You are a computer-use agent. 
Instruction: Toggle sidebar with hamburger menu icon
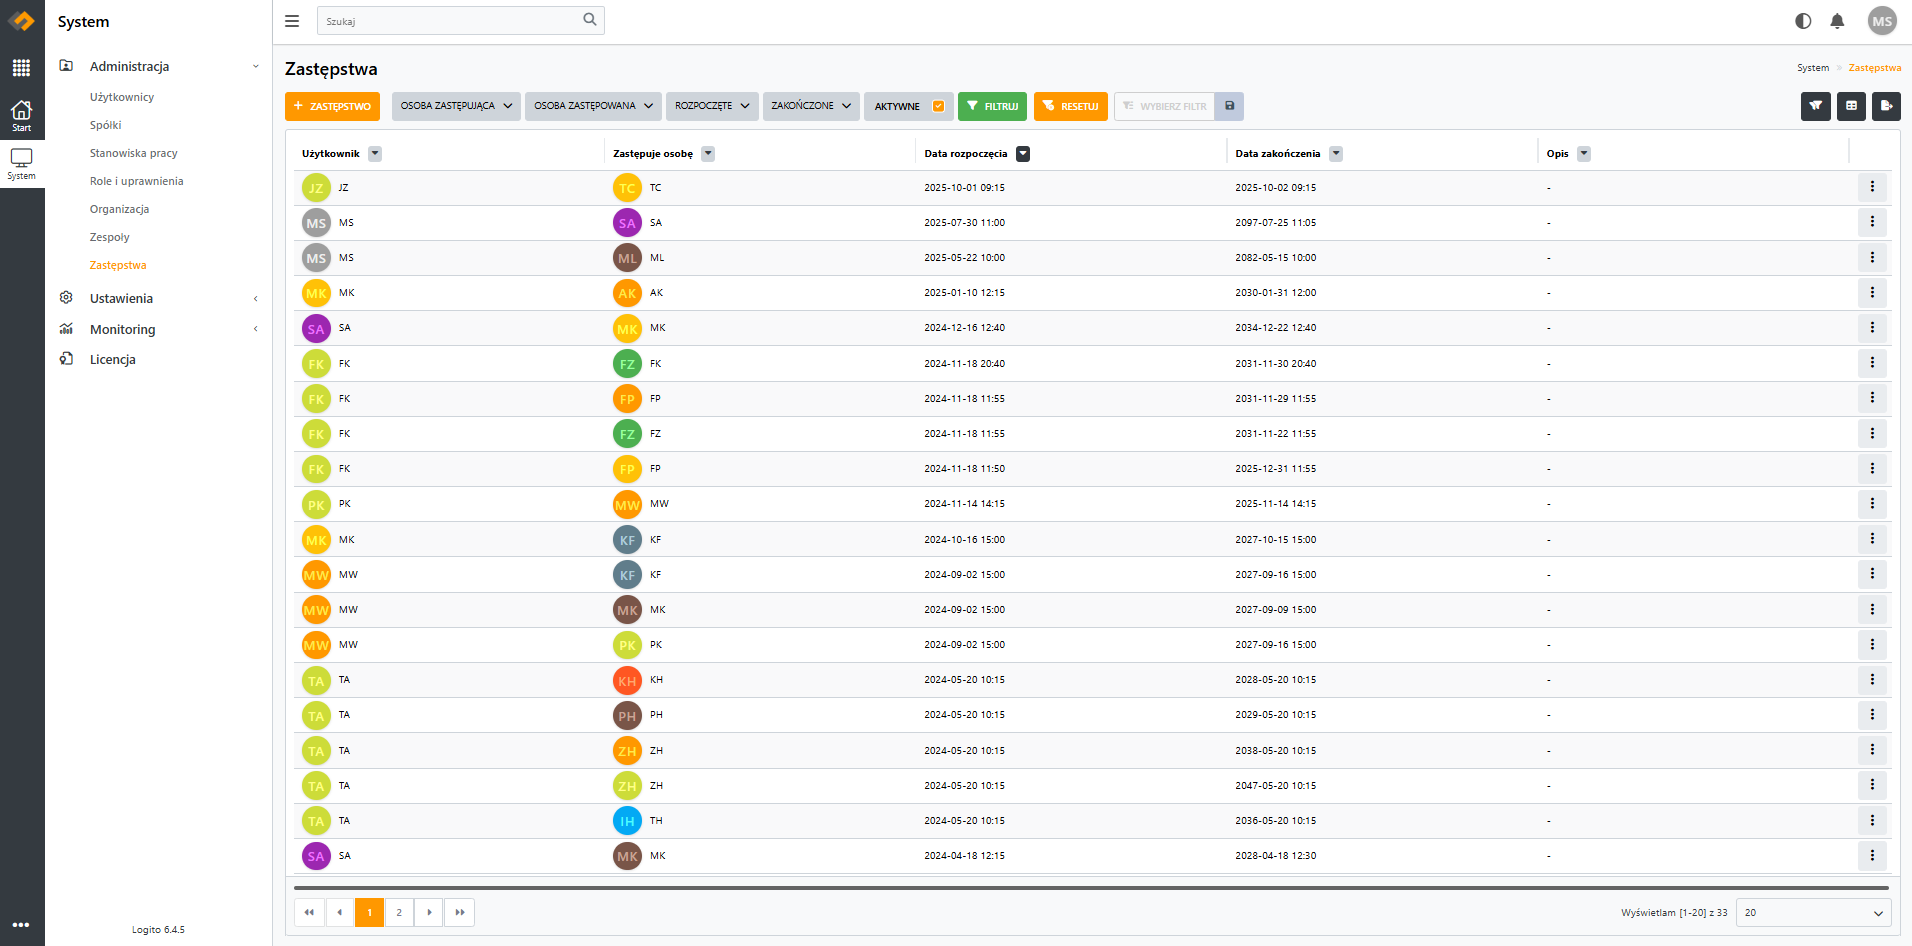click(x=292, y=21)
